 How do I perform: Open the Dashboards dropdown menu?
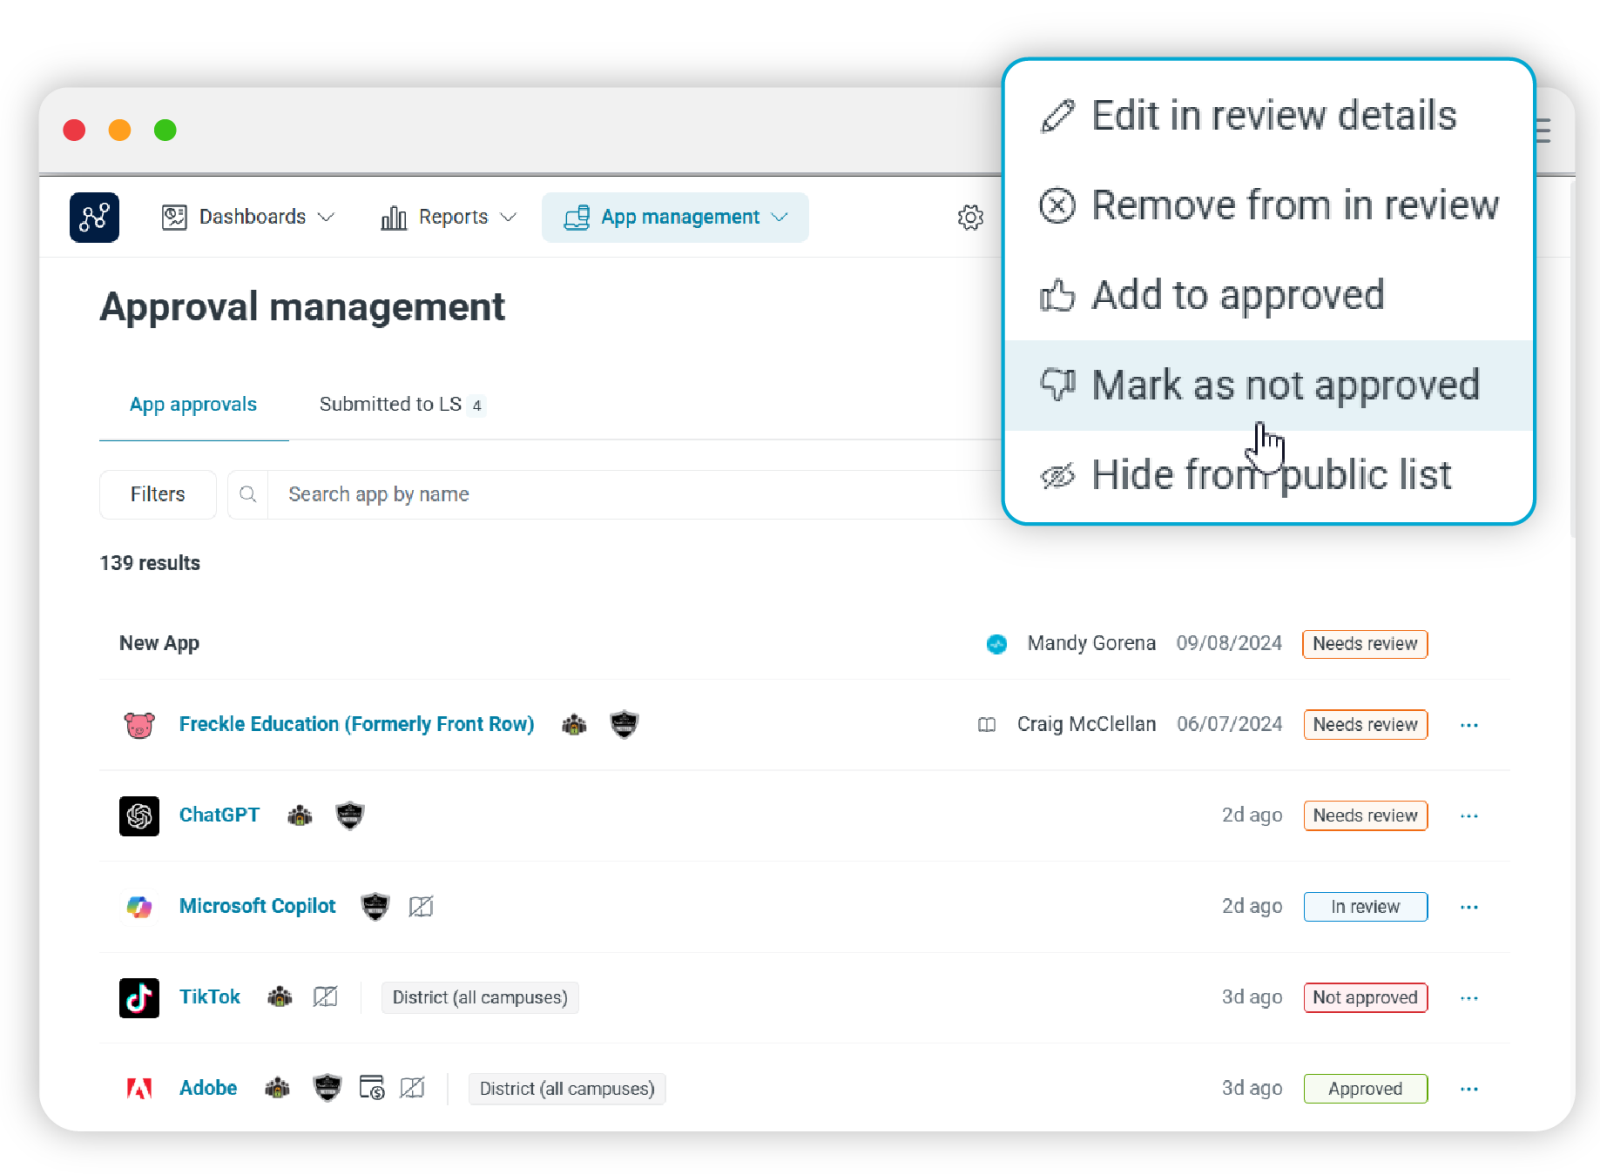pos(248,217)
